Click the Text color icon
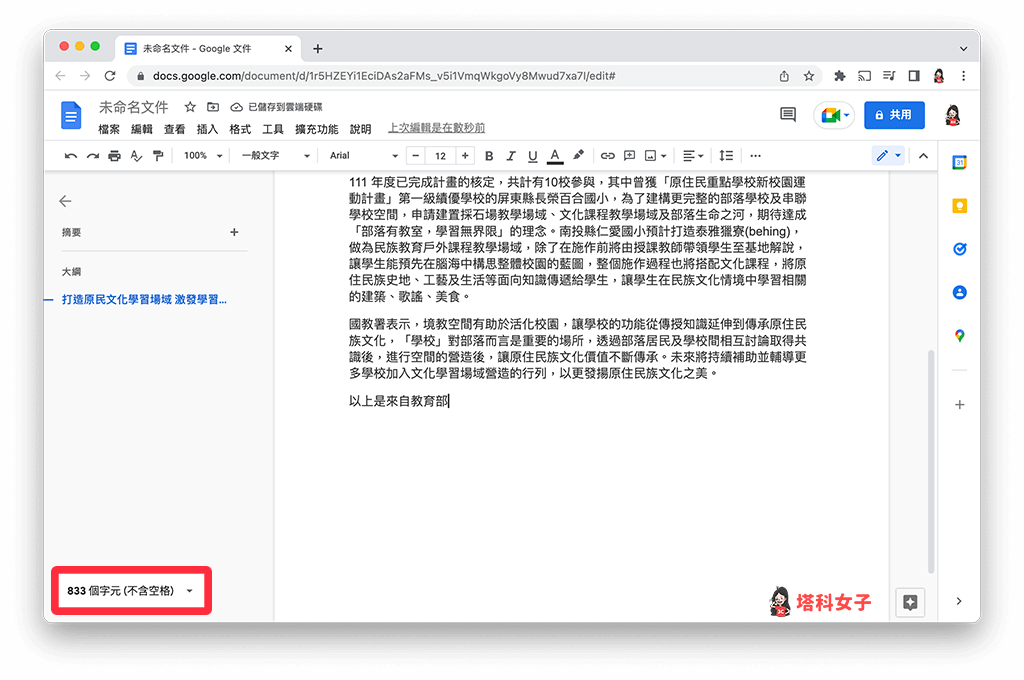The height and width of the screenshot is (680, 1024). coord(555,155)
